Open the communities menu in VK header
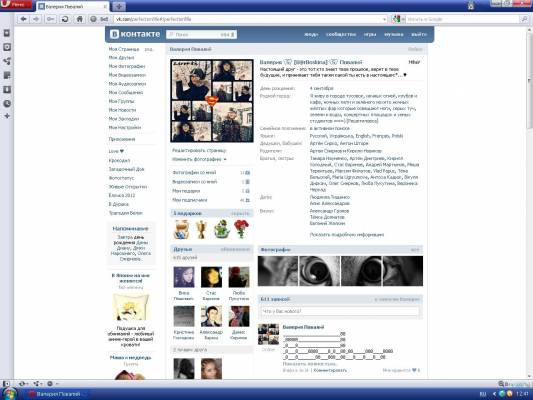This screenshot has width=533, height=400. click(341, 34)
